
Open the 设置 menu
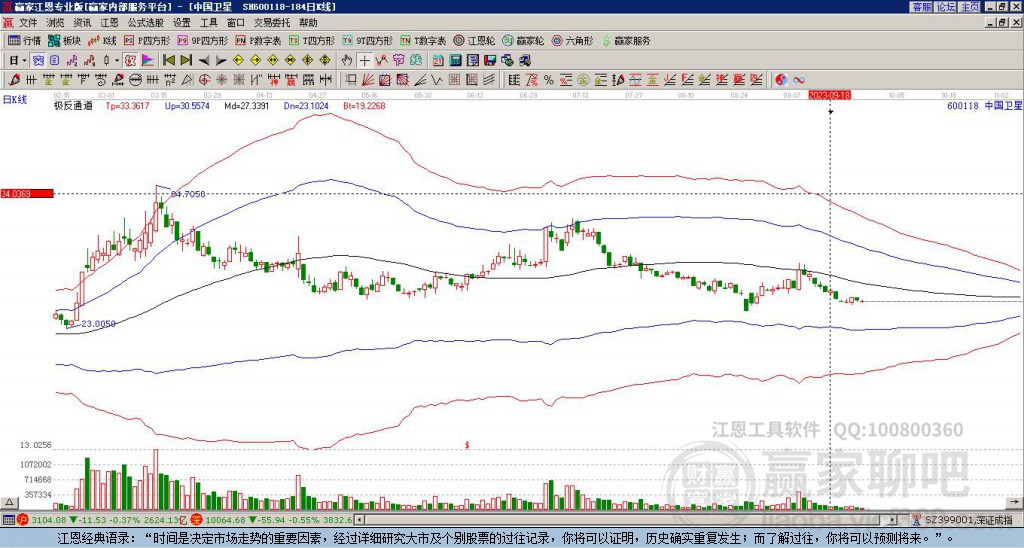coord(182,23)
